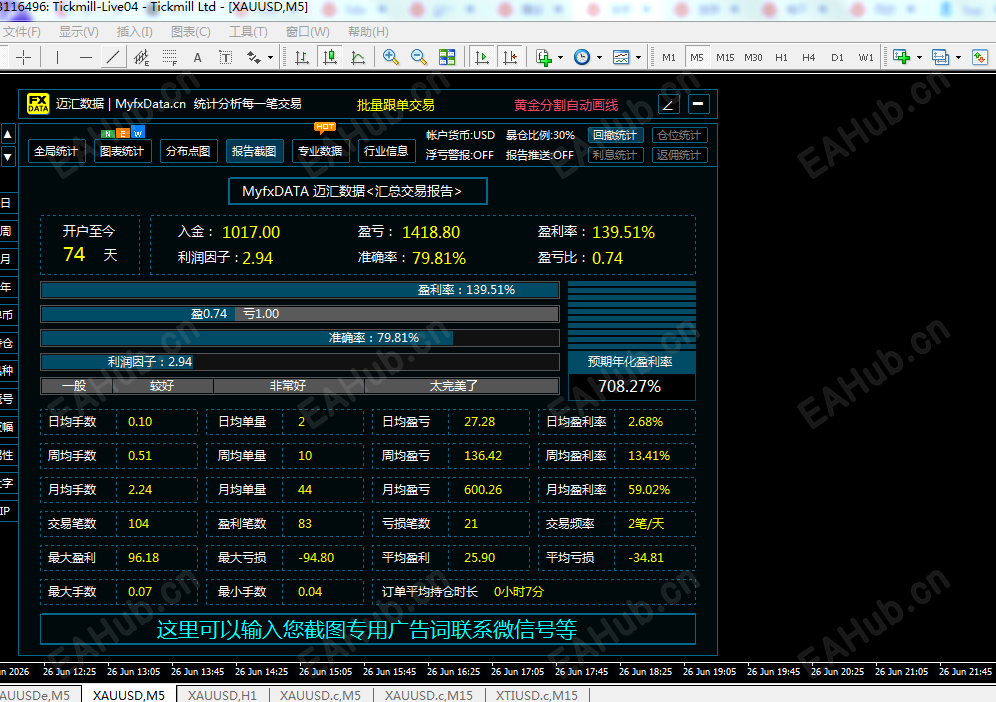This screenshot has height=702, width=996.
Task: Open Periods clock icon
Action: [582, 58]
